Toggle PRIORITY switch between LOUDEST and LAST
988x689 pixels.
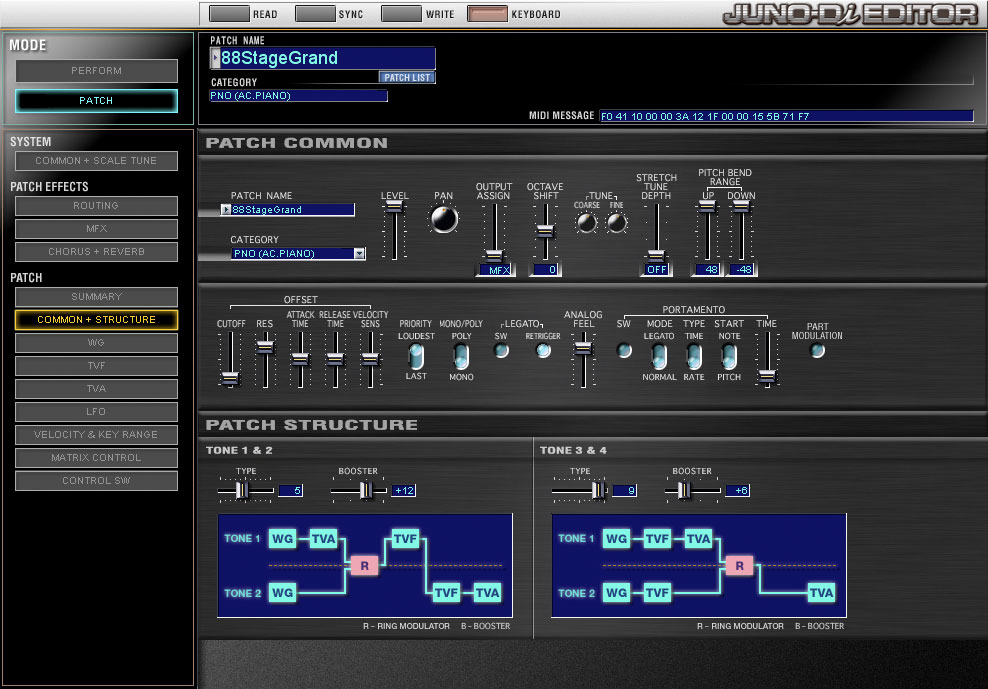coord(416,357)
